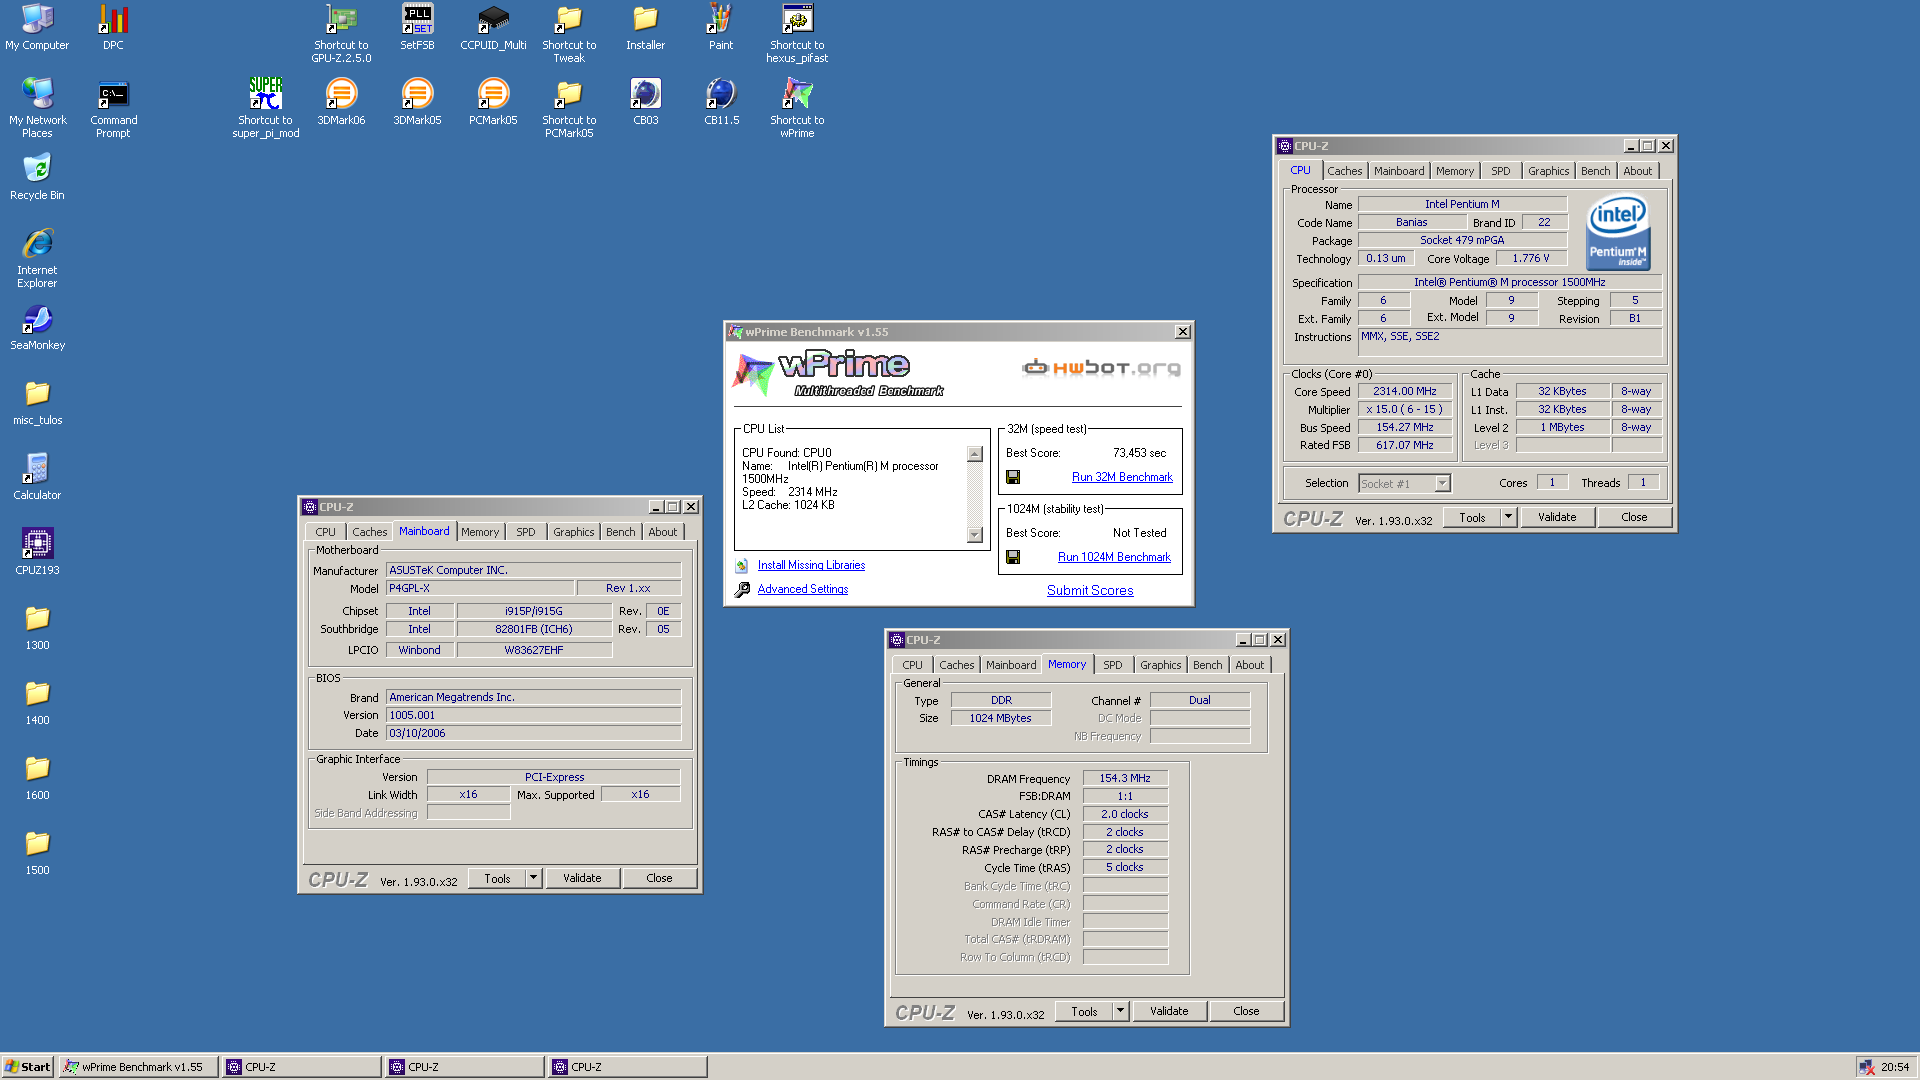The height and width of the screenshot is (1080, 1920).
Task: Click the Start button on taskbar
Action: [x=28, y=1067]
